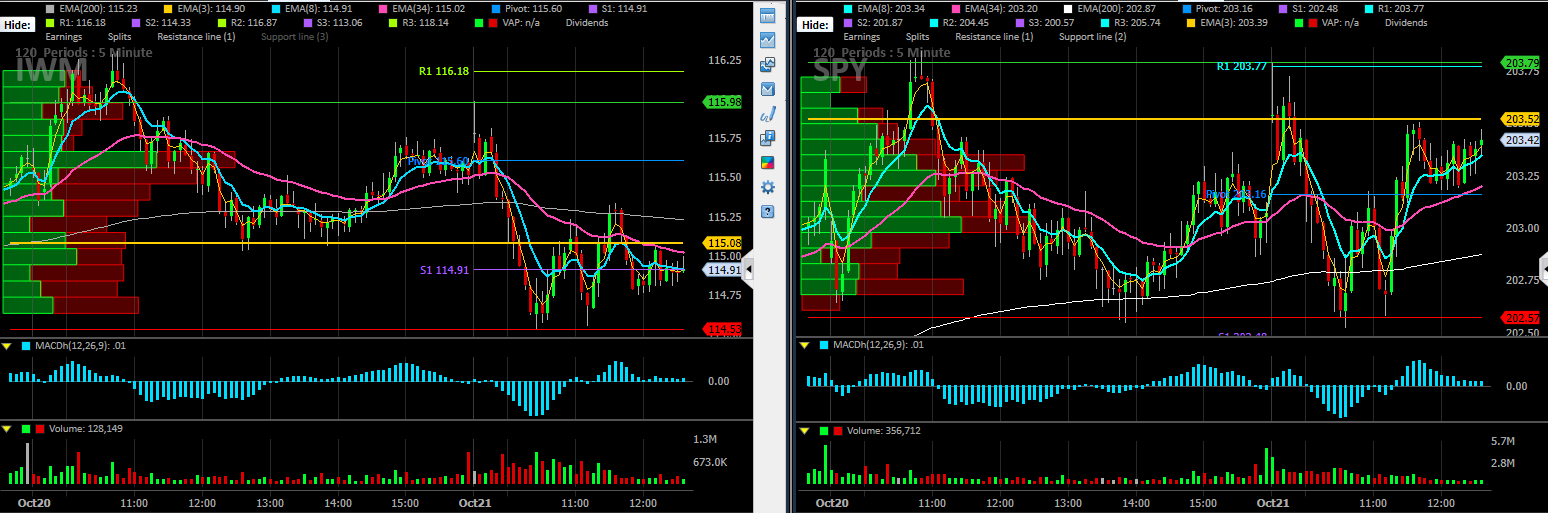Click the studies M-shaped chart icon
The height and width of the screenshot is (513, 1548).
[768, 89]
